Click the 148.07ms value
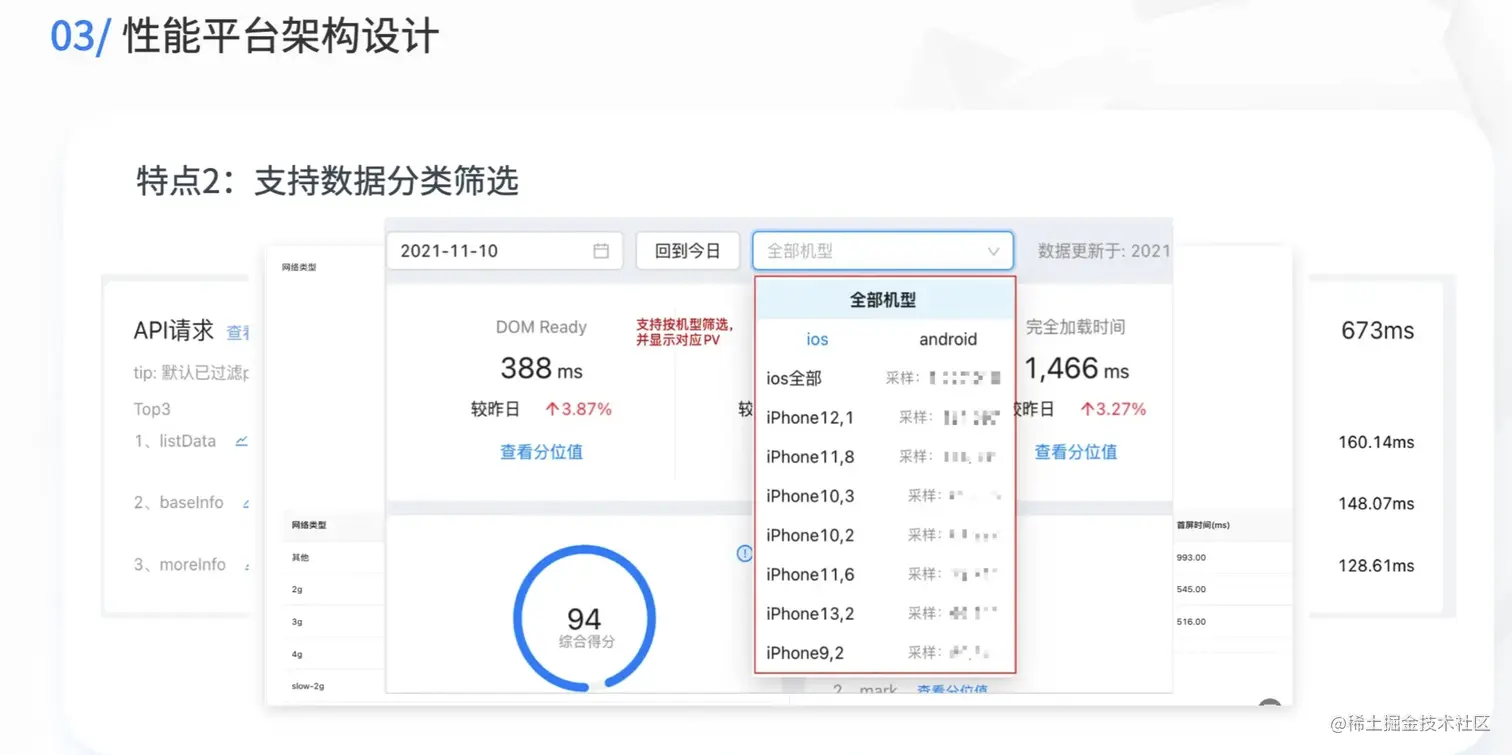Viewport: 1512px width, 755px height. click(x=1377, y=504)
